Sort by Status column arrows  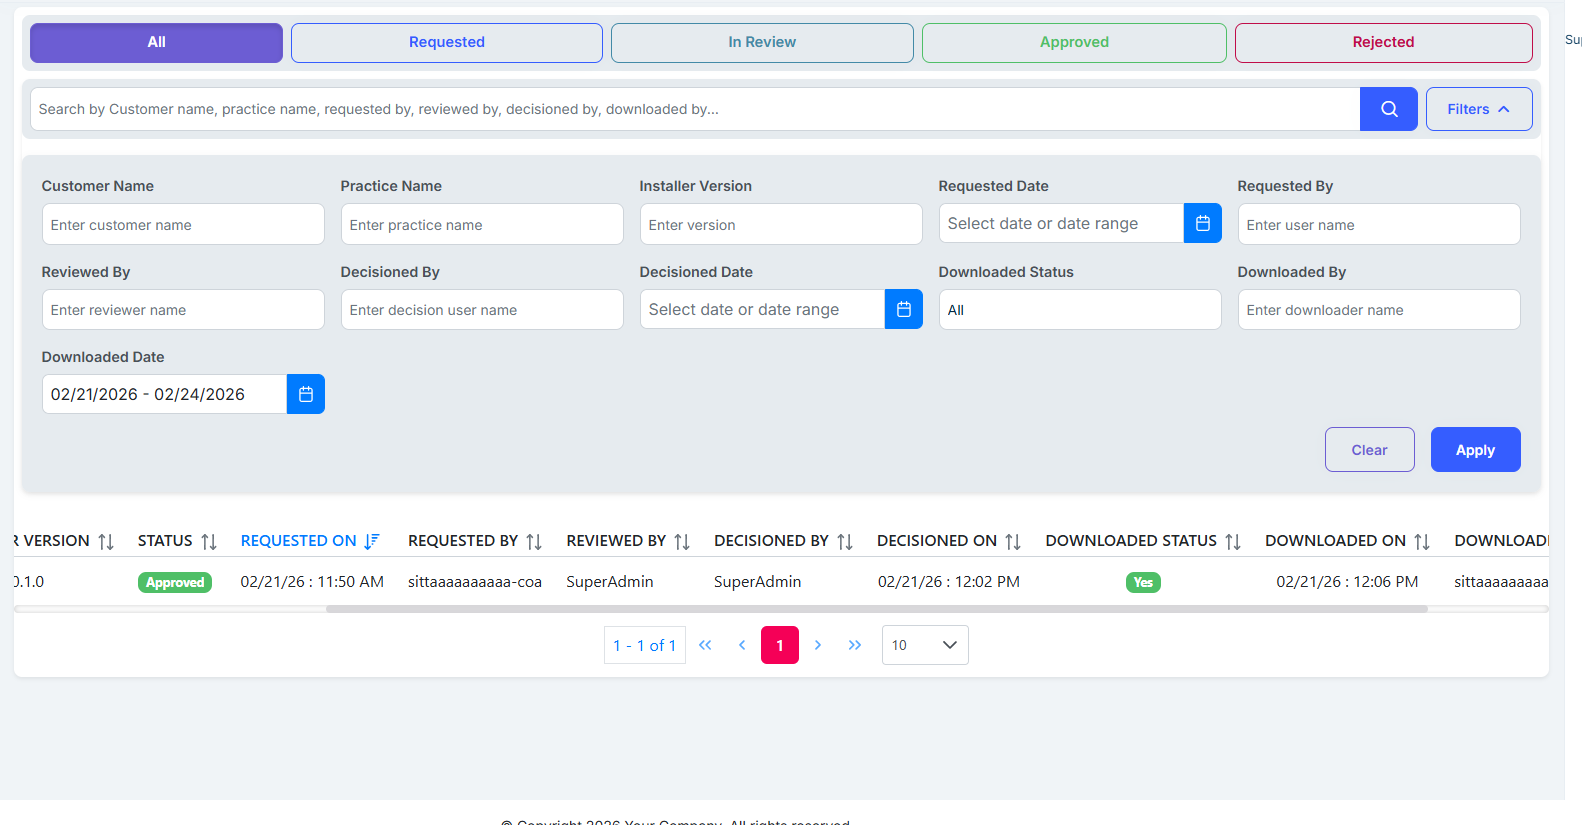click(x=208, y=542)
